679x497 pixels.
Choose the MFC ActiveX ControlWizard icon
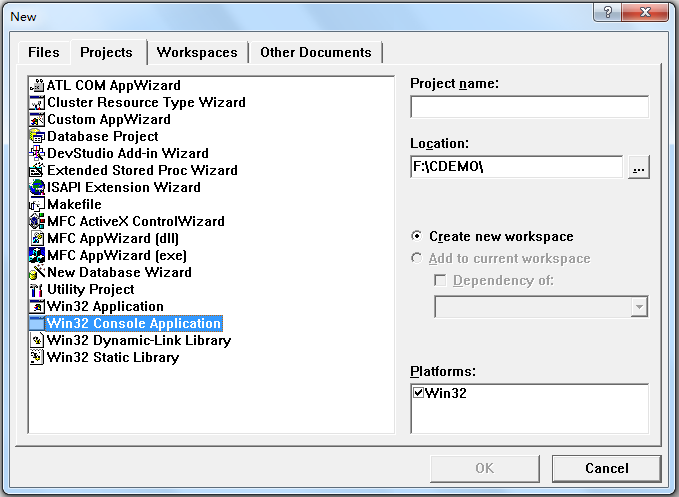pos(37,221)
